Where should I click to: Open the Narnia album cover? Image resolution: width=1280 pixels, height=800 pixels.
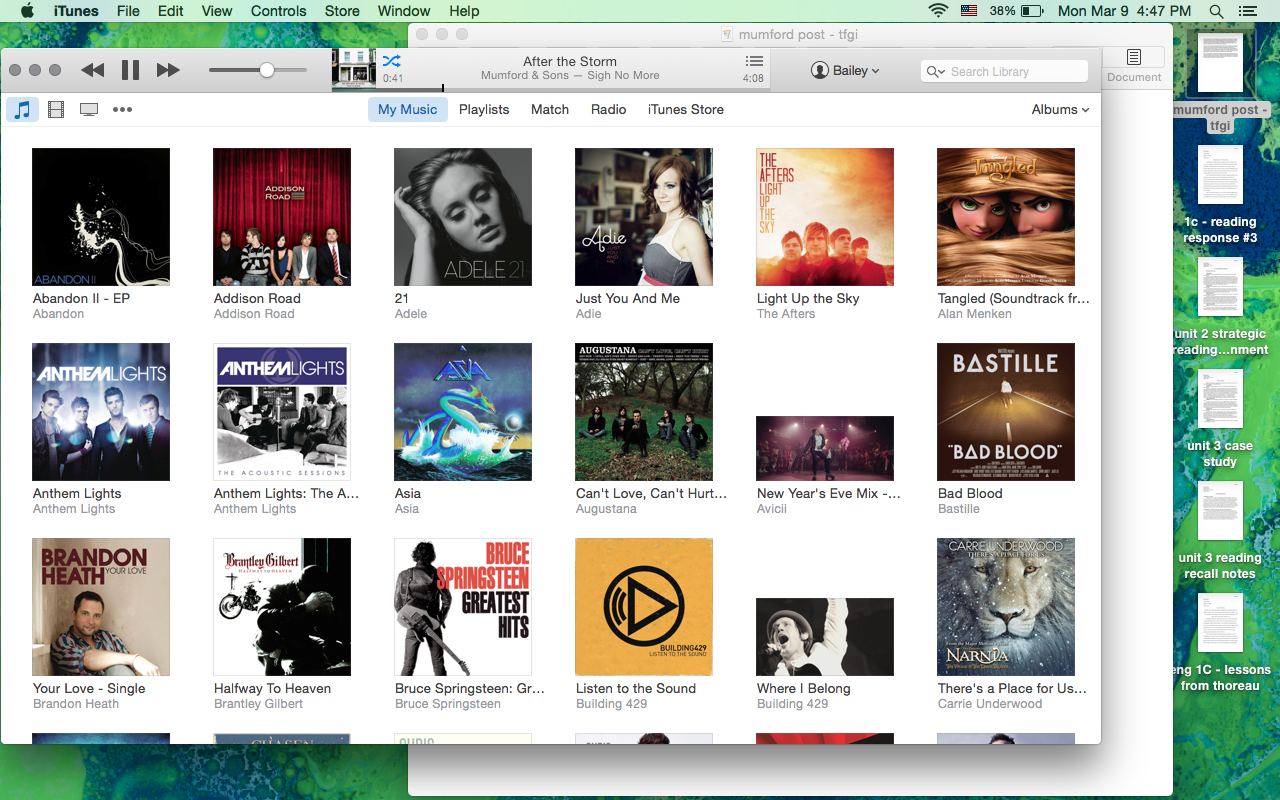1006,607
